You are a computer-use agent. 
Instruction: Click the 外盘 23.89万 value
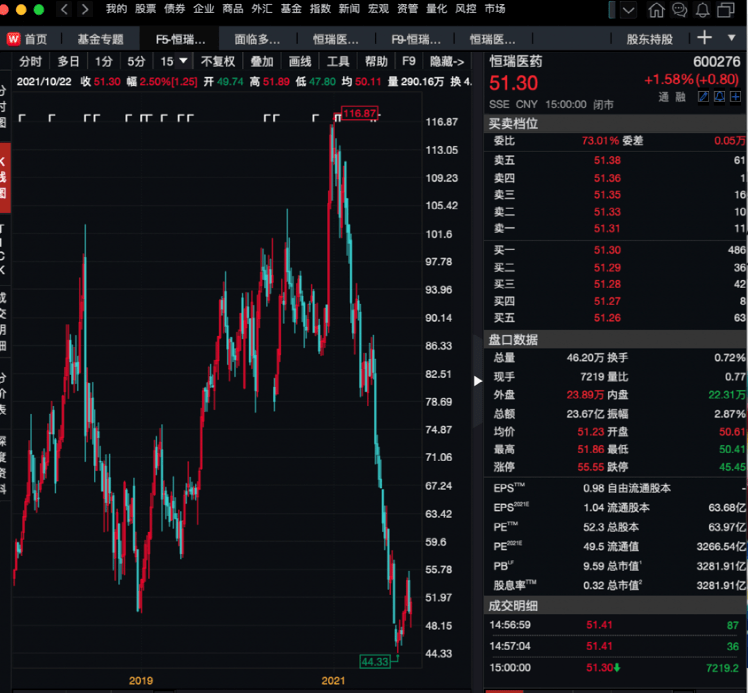585,394
